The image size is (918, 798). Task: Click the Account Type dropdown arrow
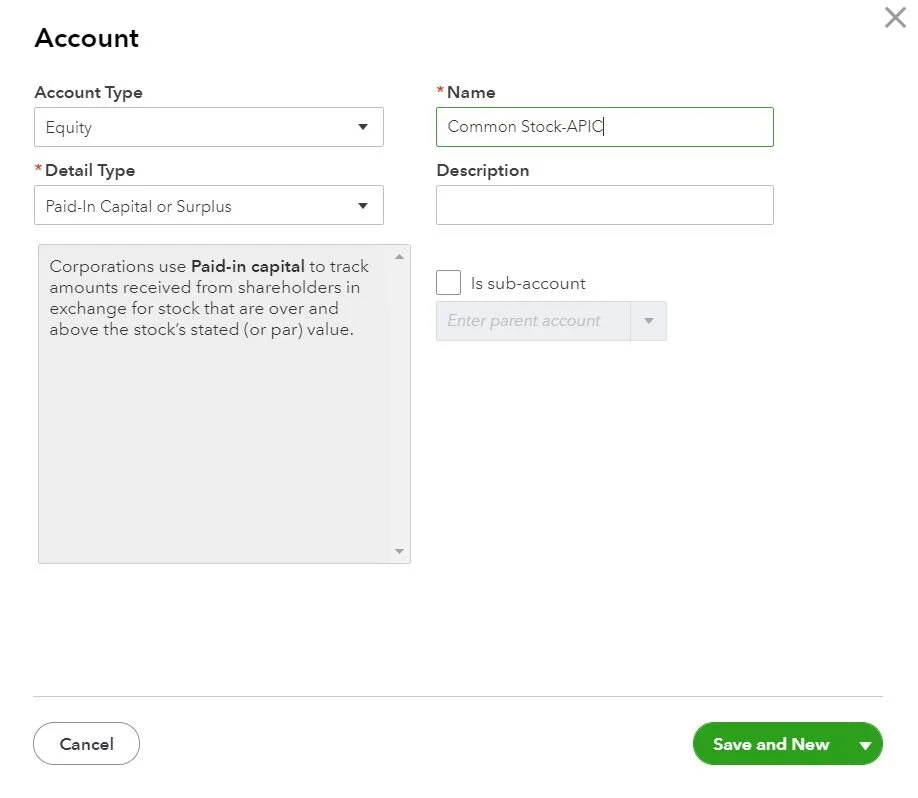click(x=362, y=128)
